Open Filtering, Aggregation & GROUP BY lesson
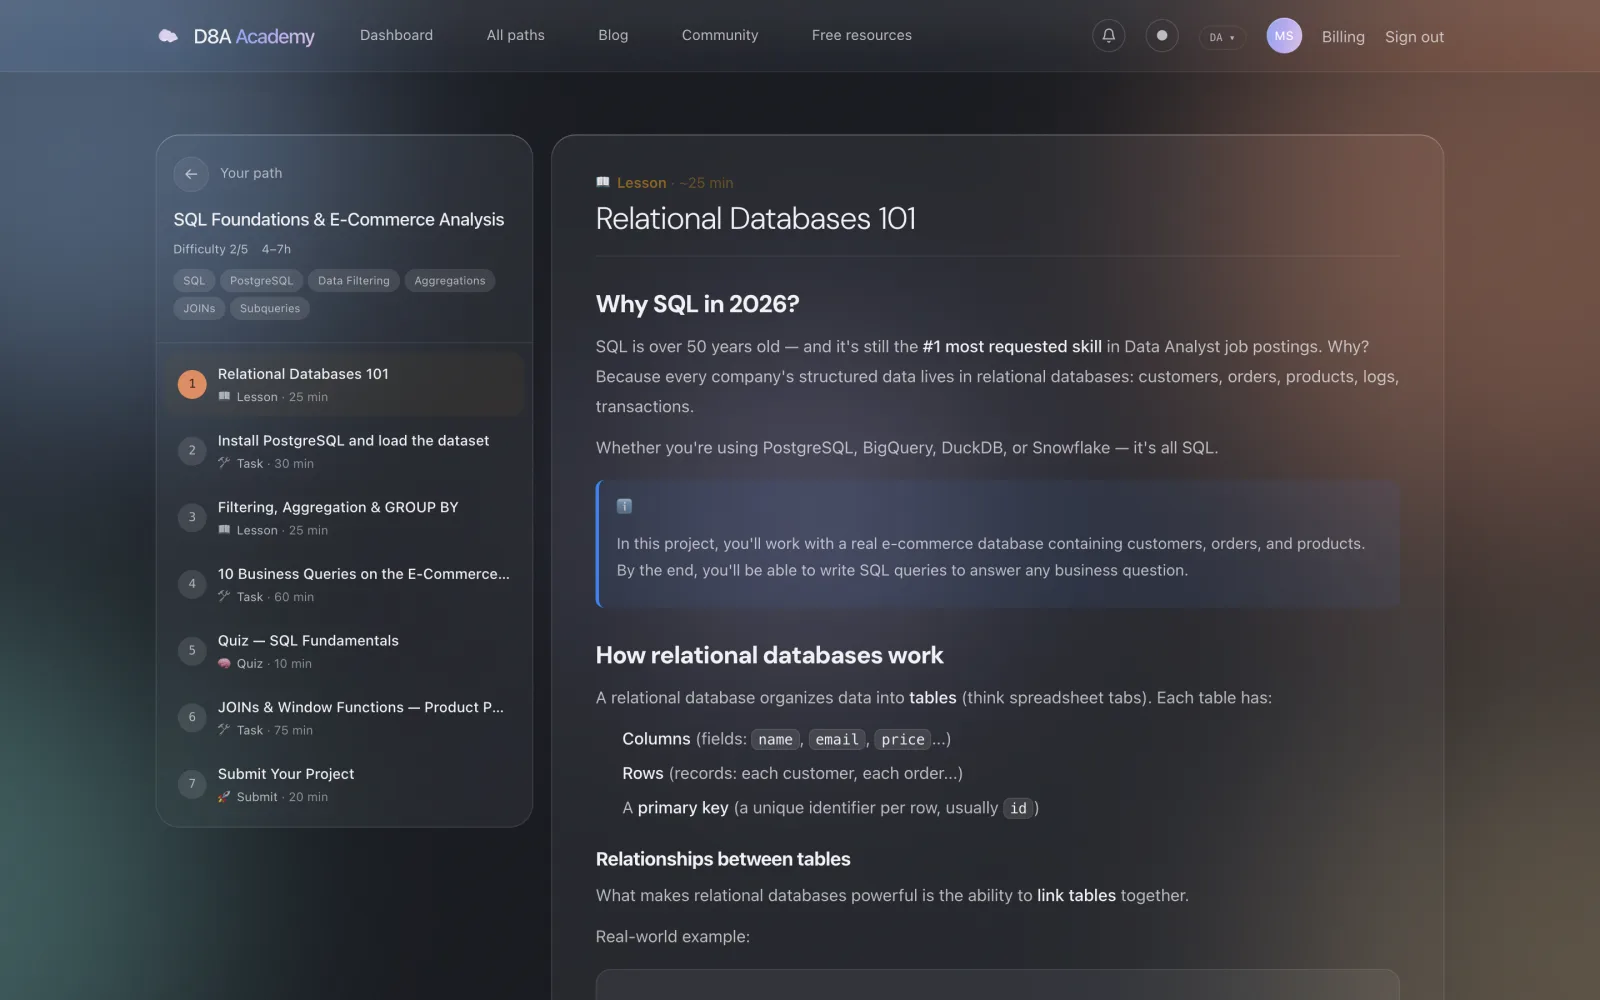This screenshot has width=1600, height=1000. click(x=344, y=517)
